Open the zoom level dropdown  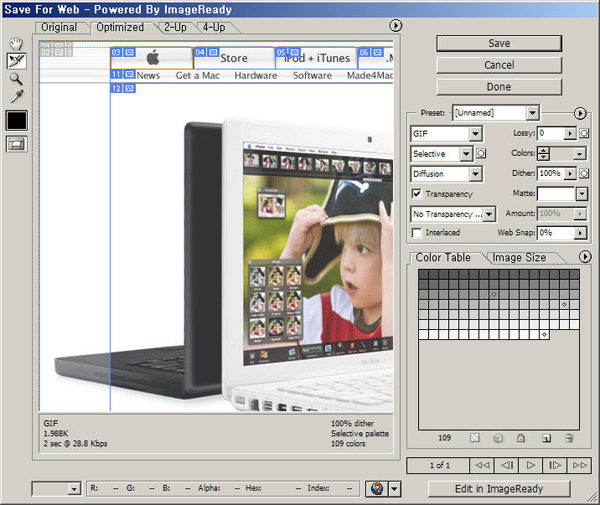point(74,489)
